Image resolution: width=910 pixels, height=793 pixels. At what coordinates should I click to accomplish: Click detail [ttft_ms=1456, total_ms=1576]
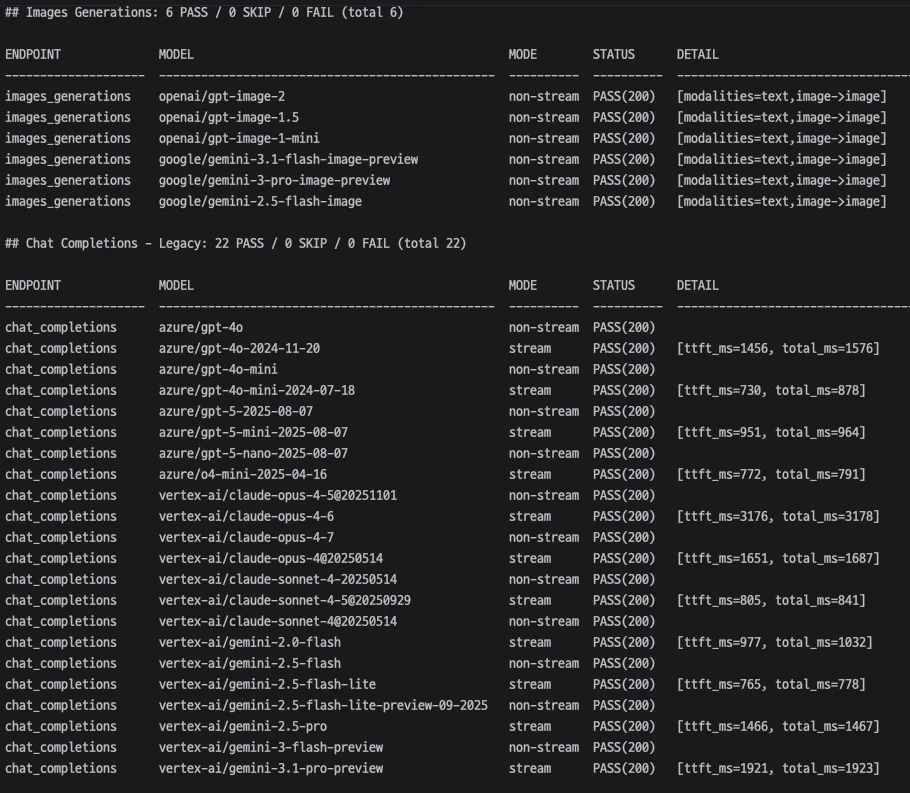(778, 348)
